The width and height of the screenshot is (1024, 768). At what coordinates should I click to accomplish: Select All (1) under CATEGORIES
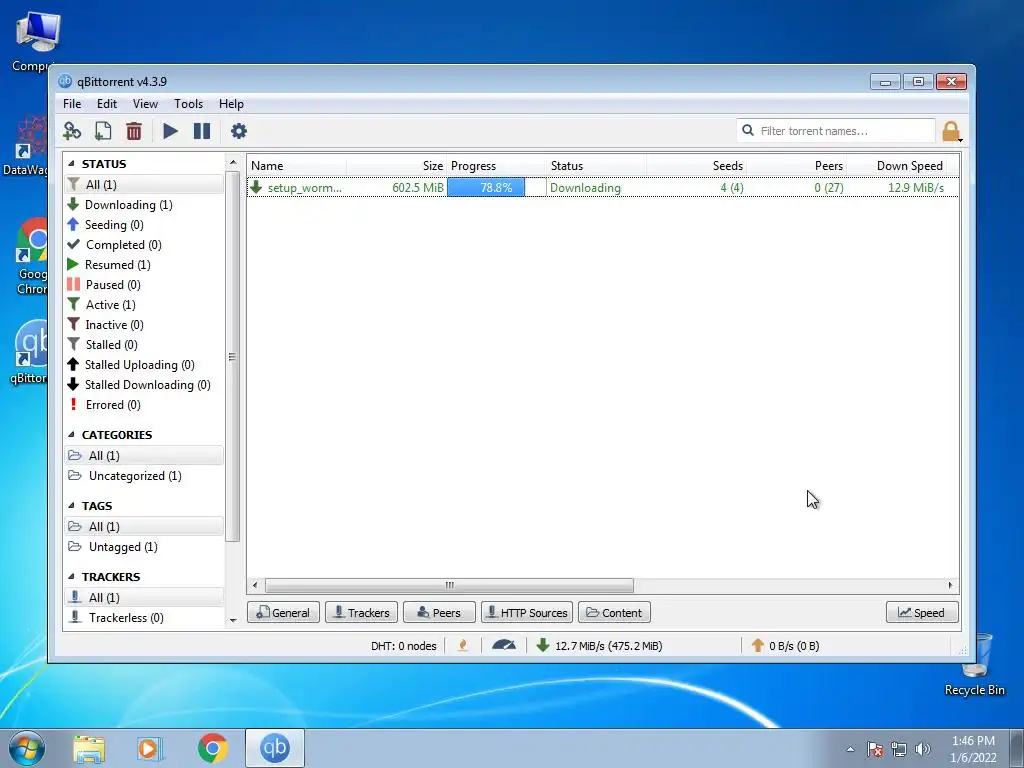[144, 456]
